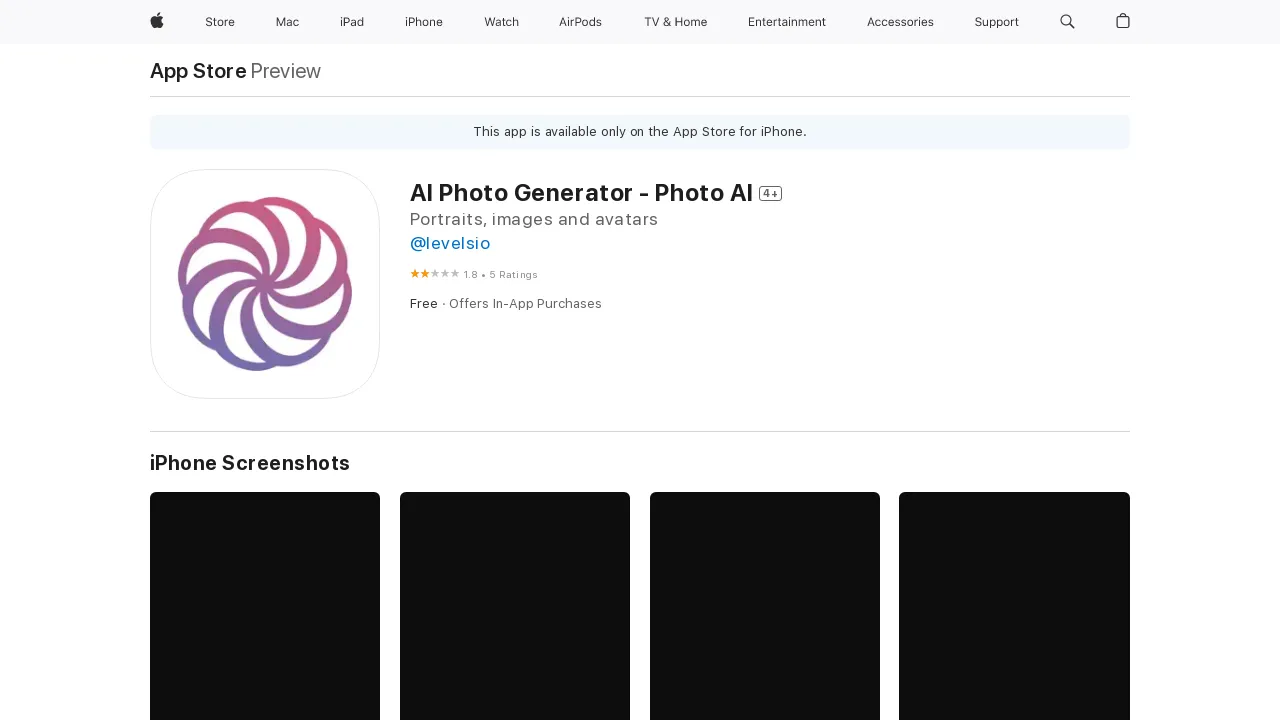
Task: Select the AirPods navigation entry
Action: point(580,21)
